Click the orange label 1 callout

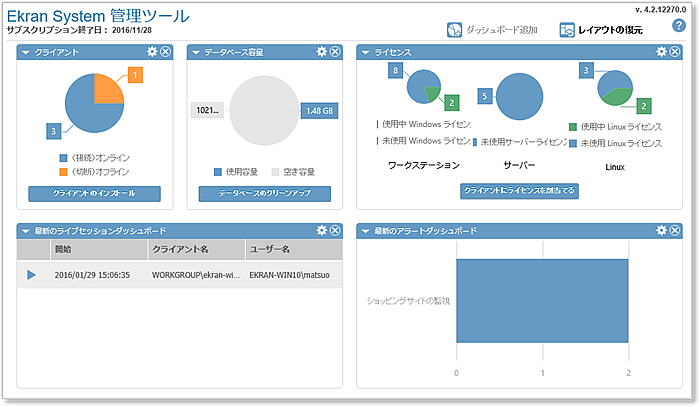pyautogui.click(x=135, y=75)
